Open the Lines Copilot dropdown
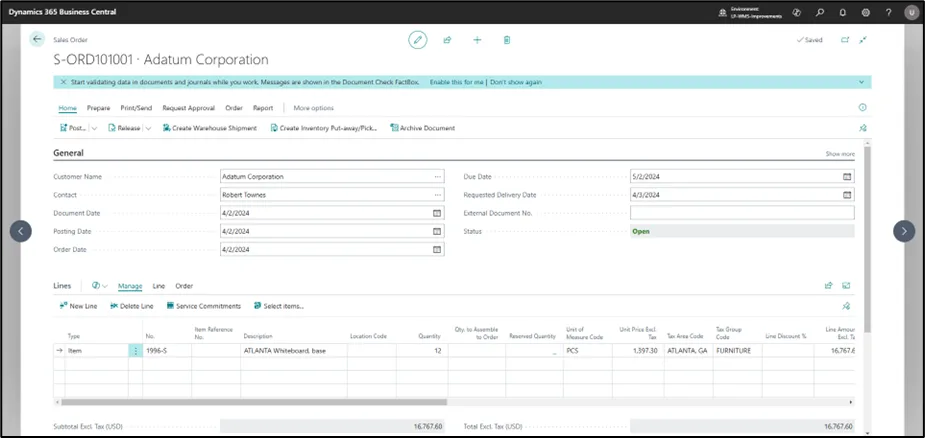This screenshot has width=925, height=438. click(100, 286)
